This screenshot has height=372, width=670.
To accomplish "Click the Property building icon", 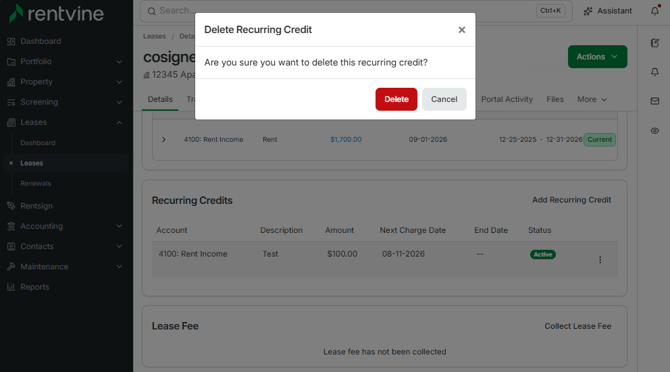I will click(11, 82).
